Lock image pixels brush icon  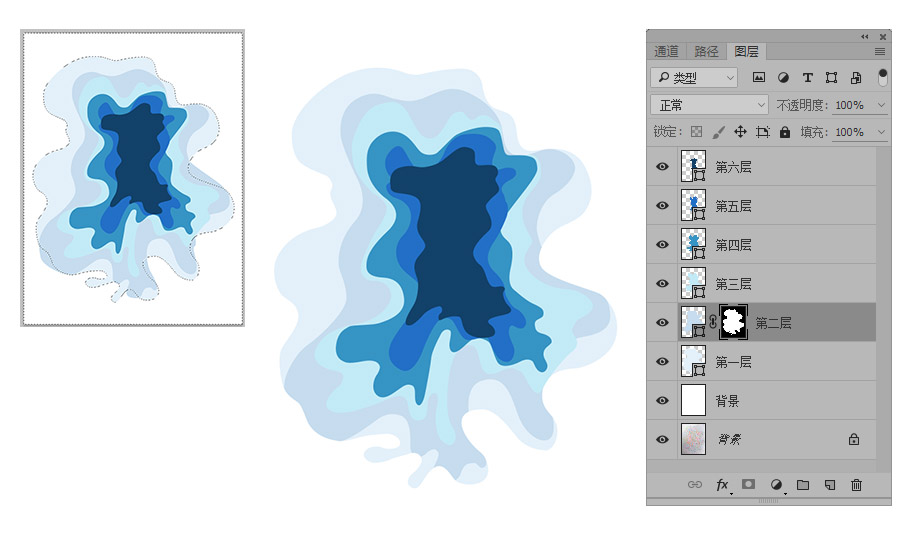[719, 132]
